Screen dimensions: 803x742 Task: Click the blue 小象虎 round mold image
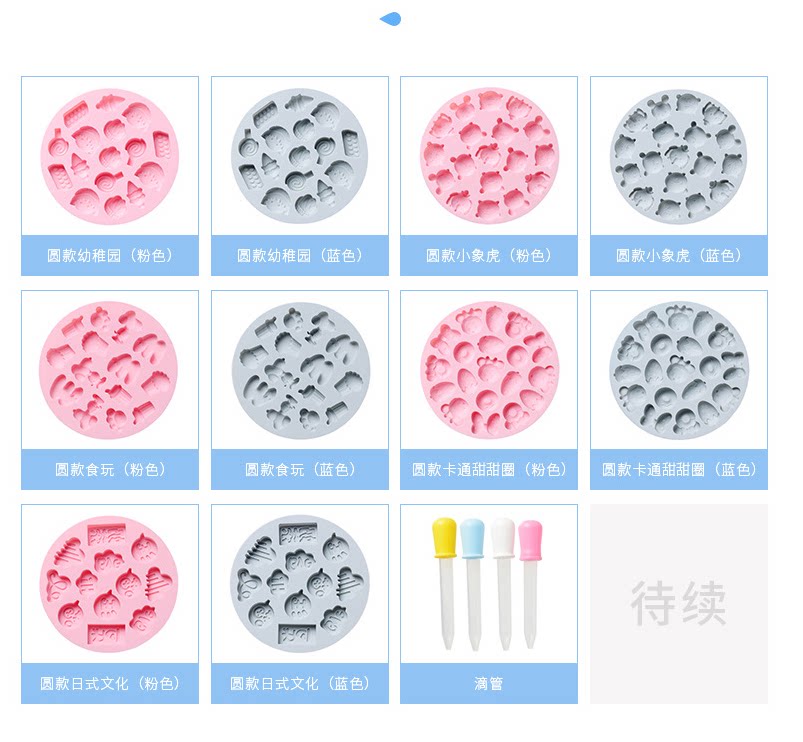[x=679, y=156]
